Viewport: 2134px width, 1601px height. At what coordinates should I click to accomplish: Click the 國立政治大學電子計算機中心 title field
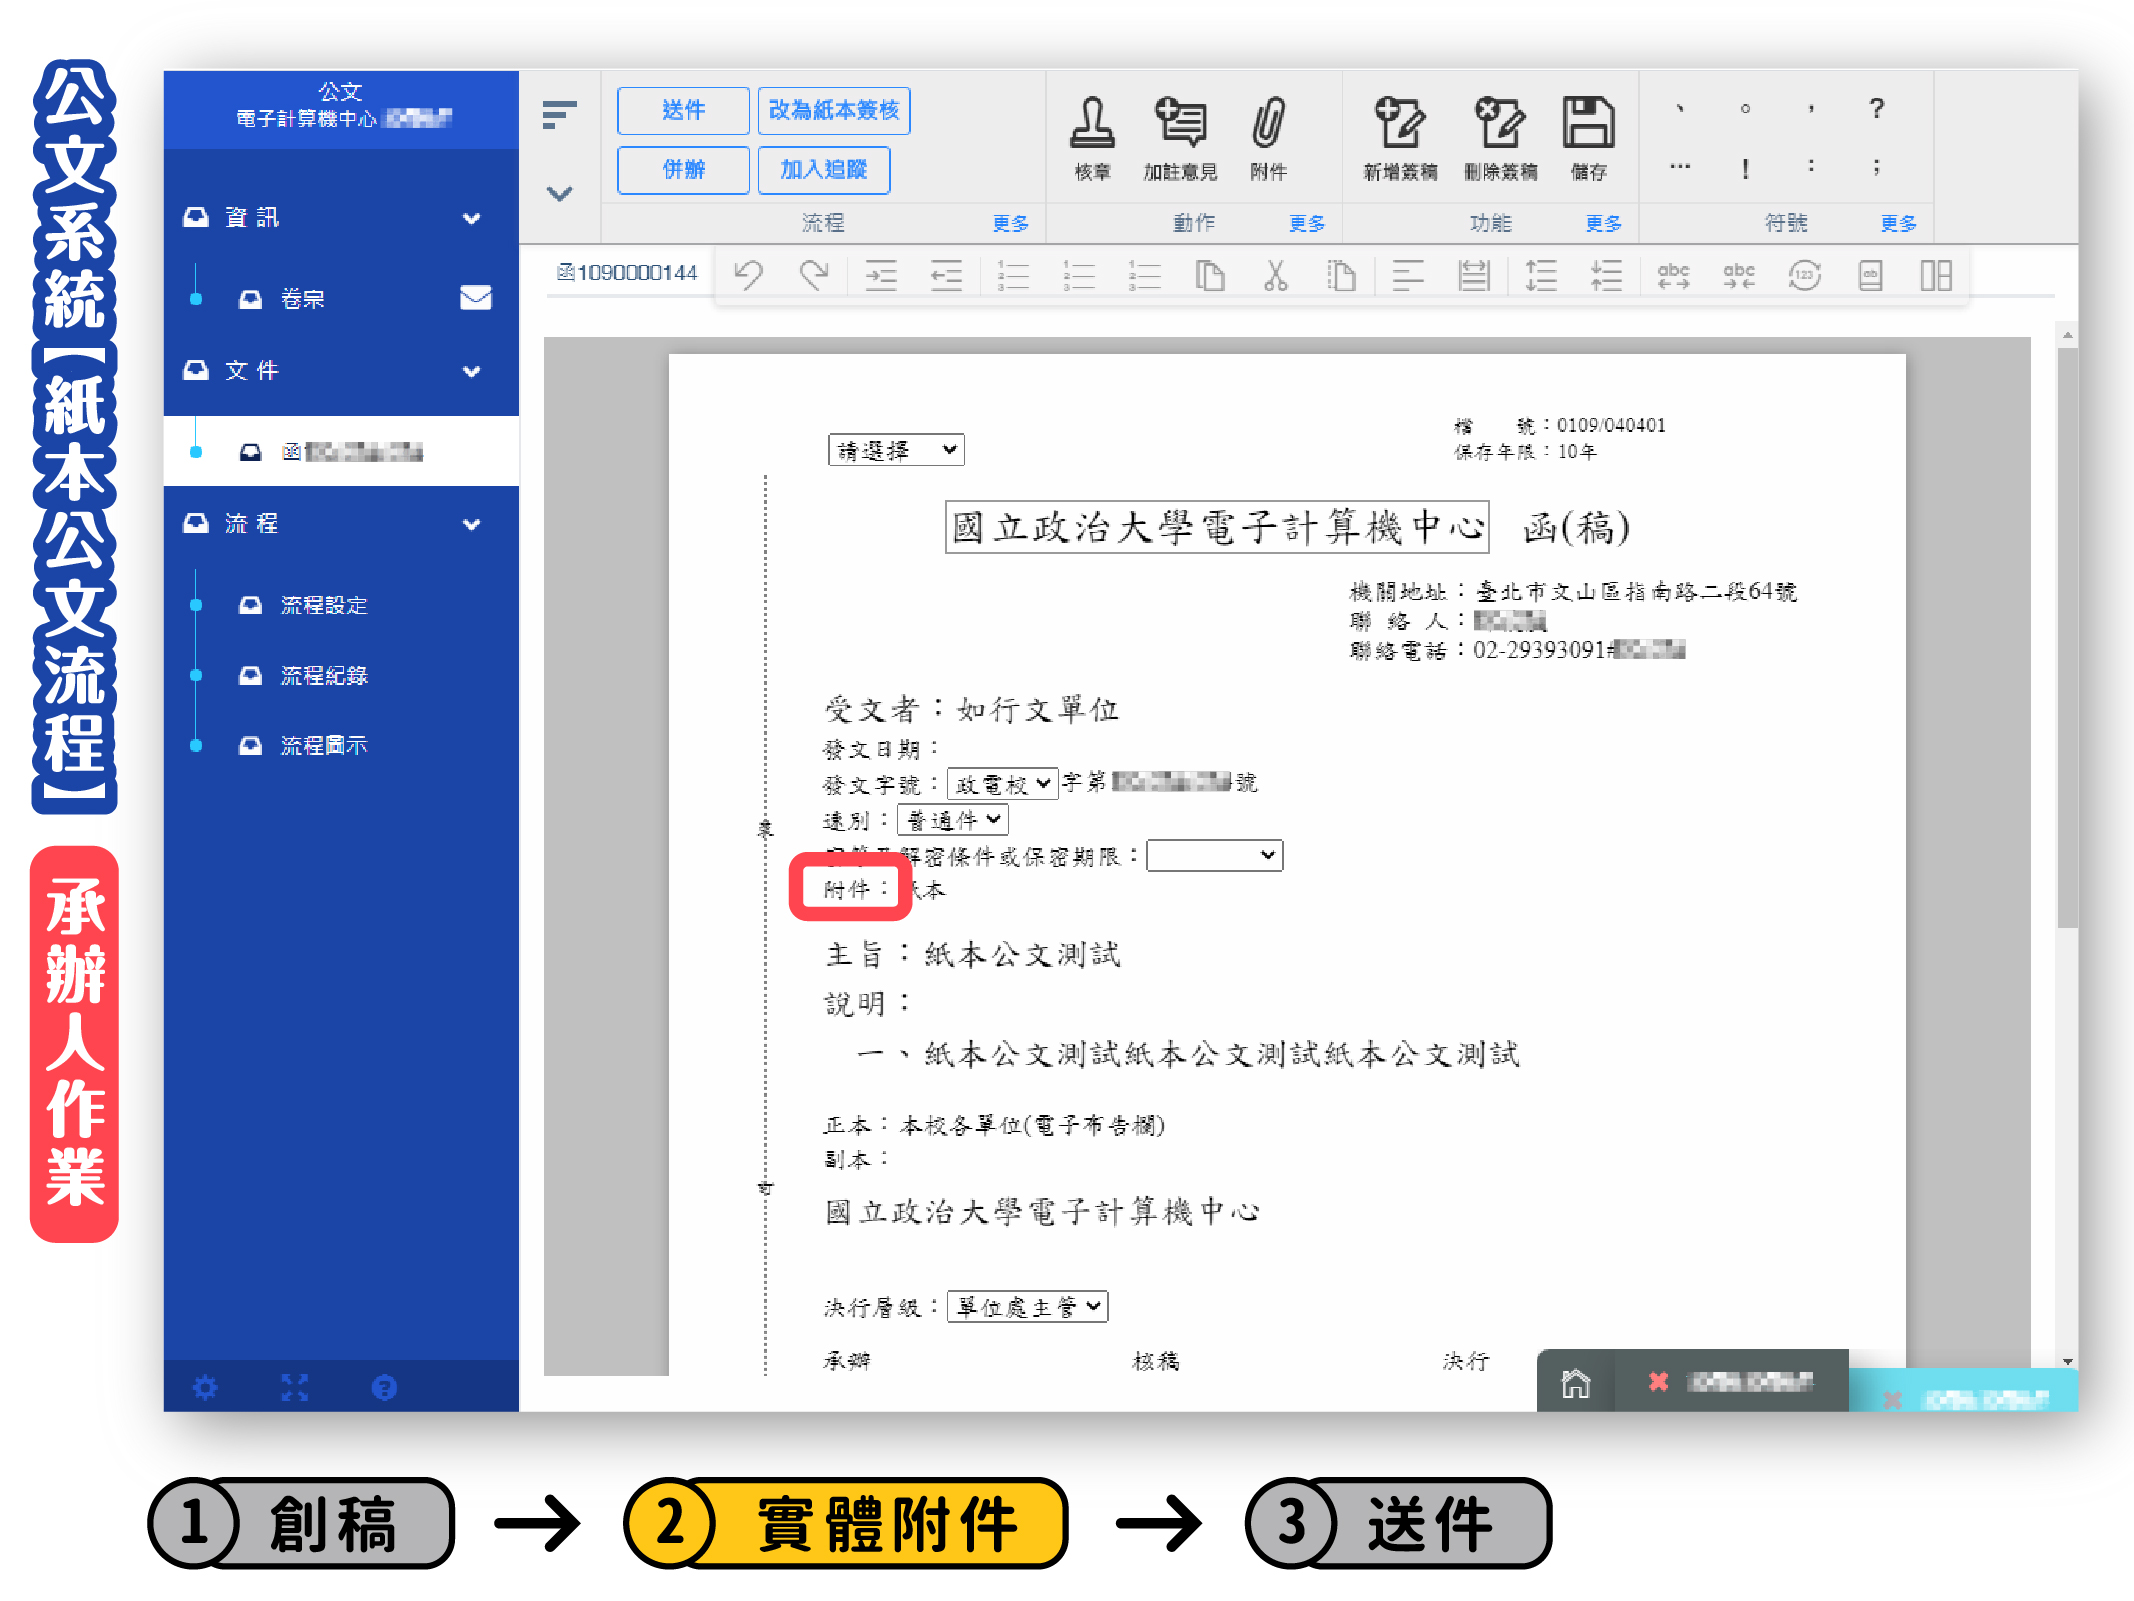point(1217,527)
